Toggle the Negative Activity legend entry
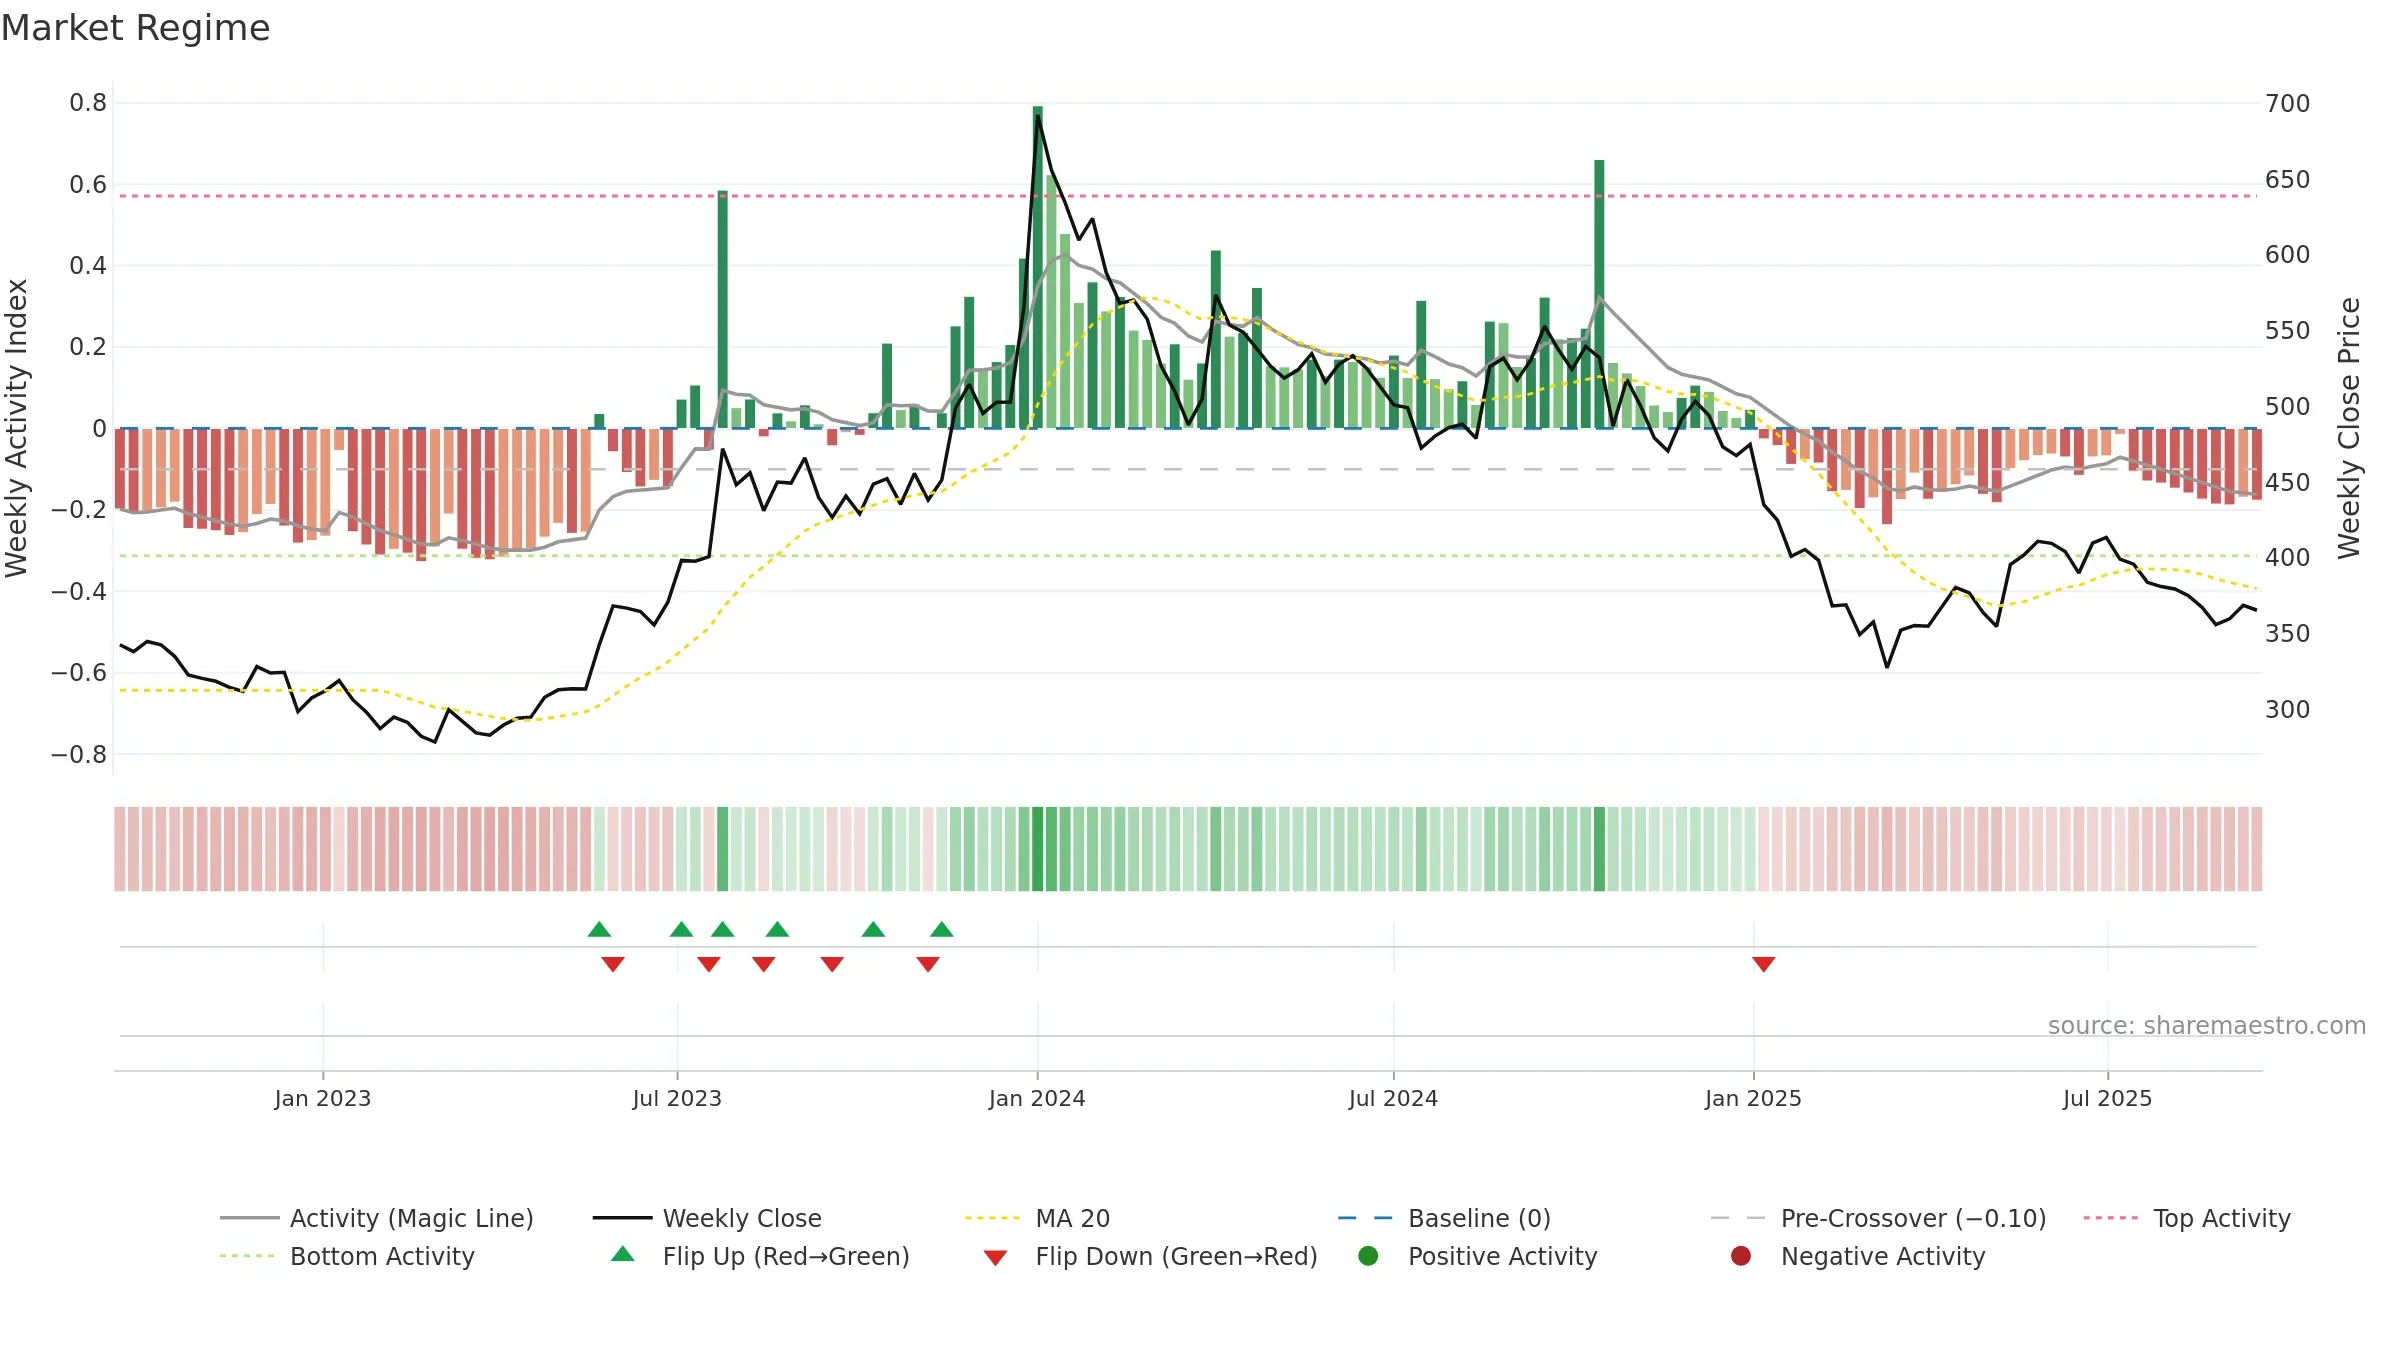2400x1350 pixels. click(x=1858, y=1256)
